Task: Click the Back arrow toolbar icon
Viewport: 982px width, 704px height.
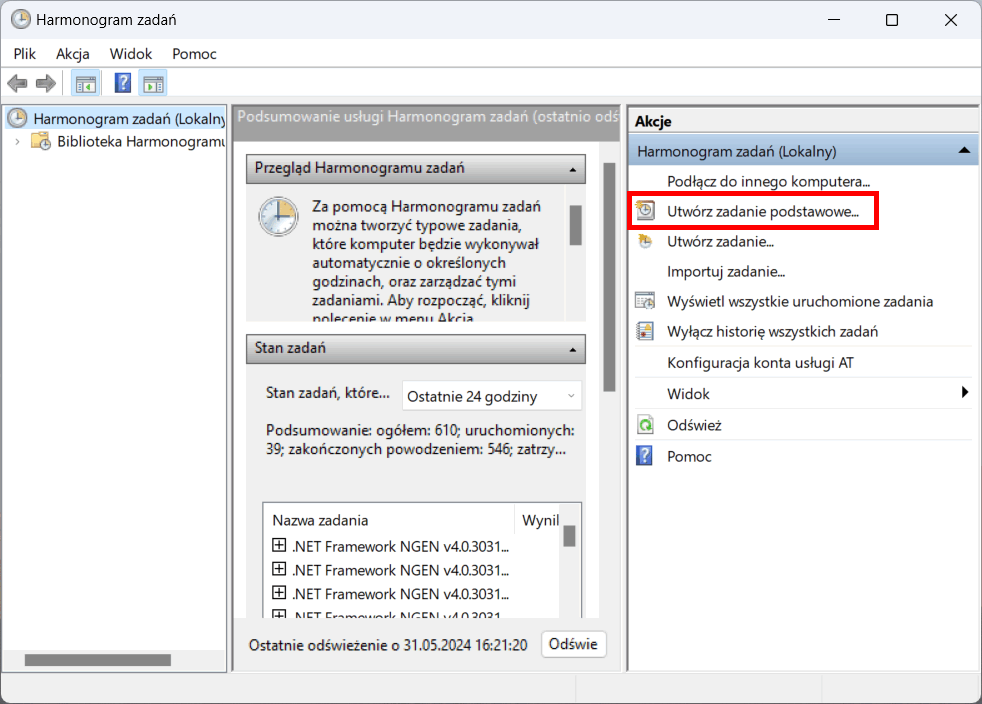Action: (17, 83)
